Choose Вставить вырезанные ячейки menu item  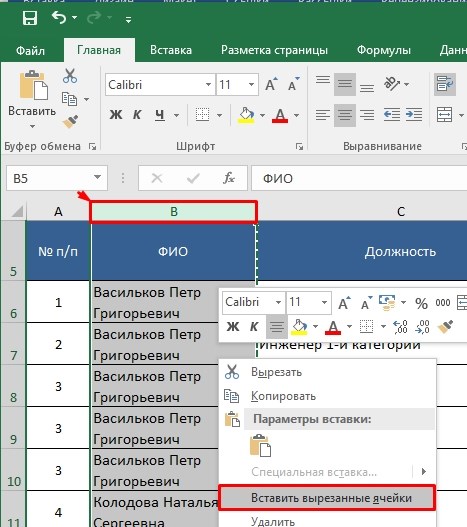click(327, 498)
